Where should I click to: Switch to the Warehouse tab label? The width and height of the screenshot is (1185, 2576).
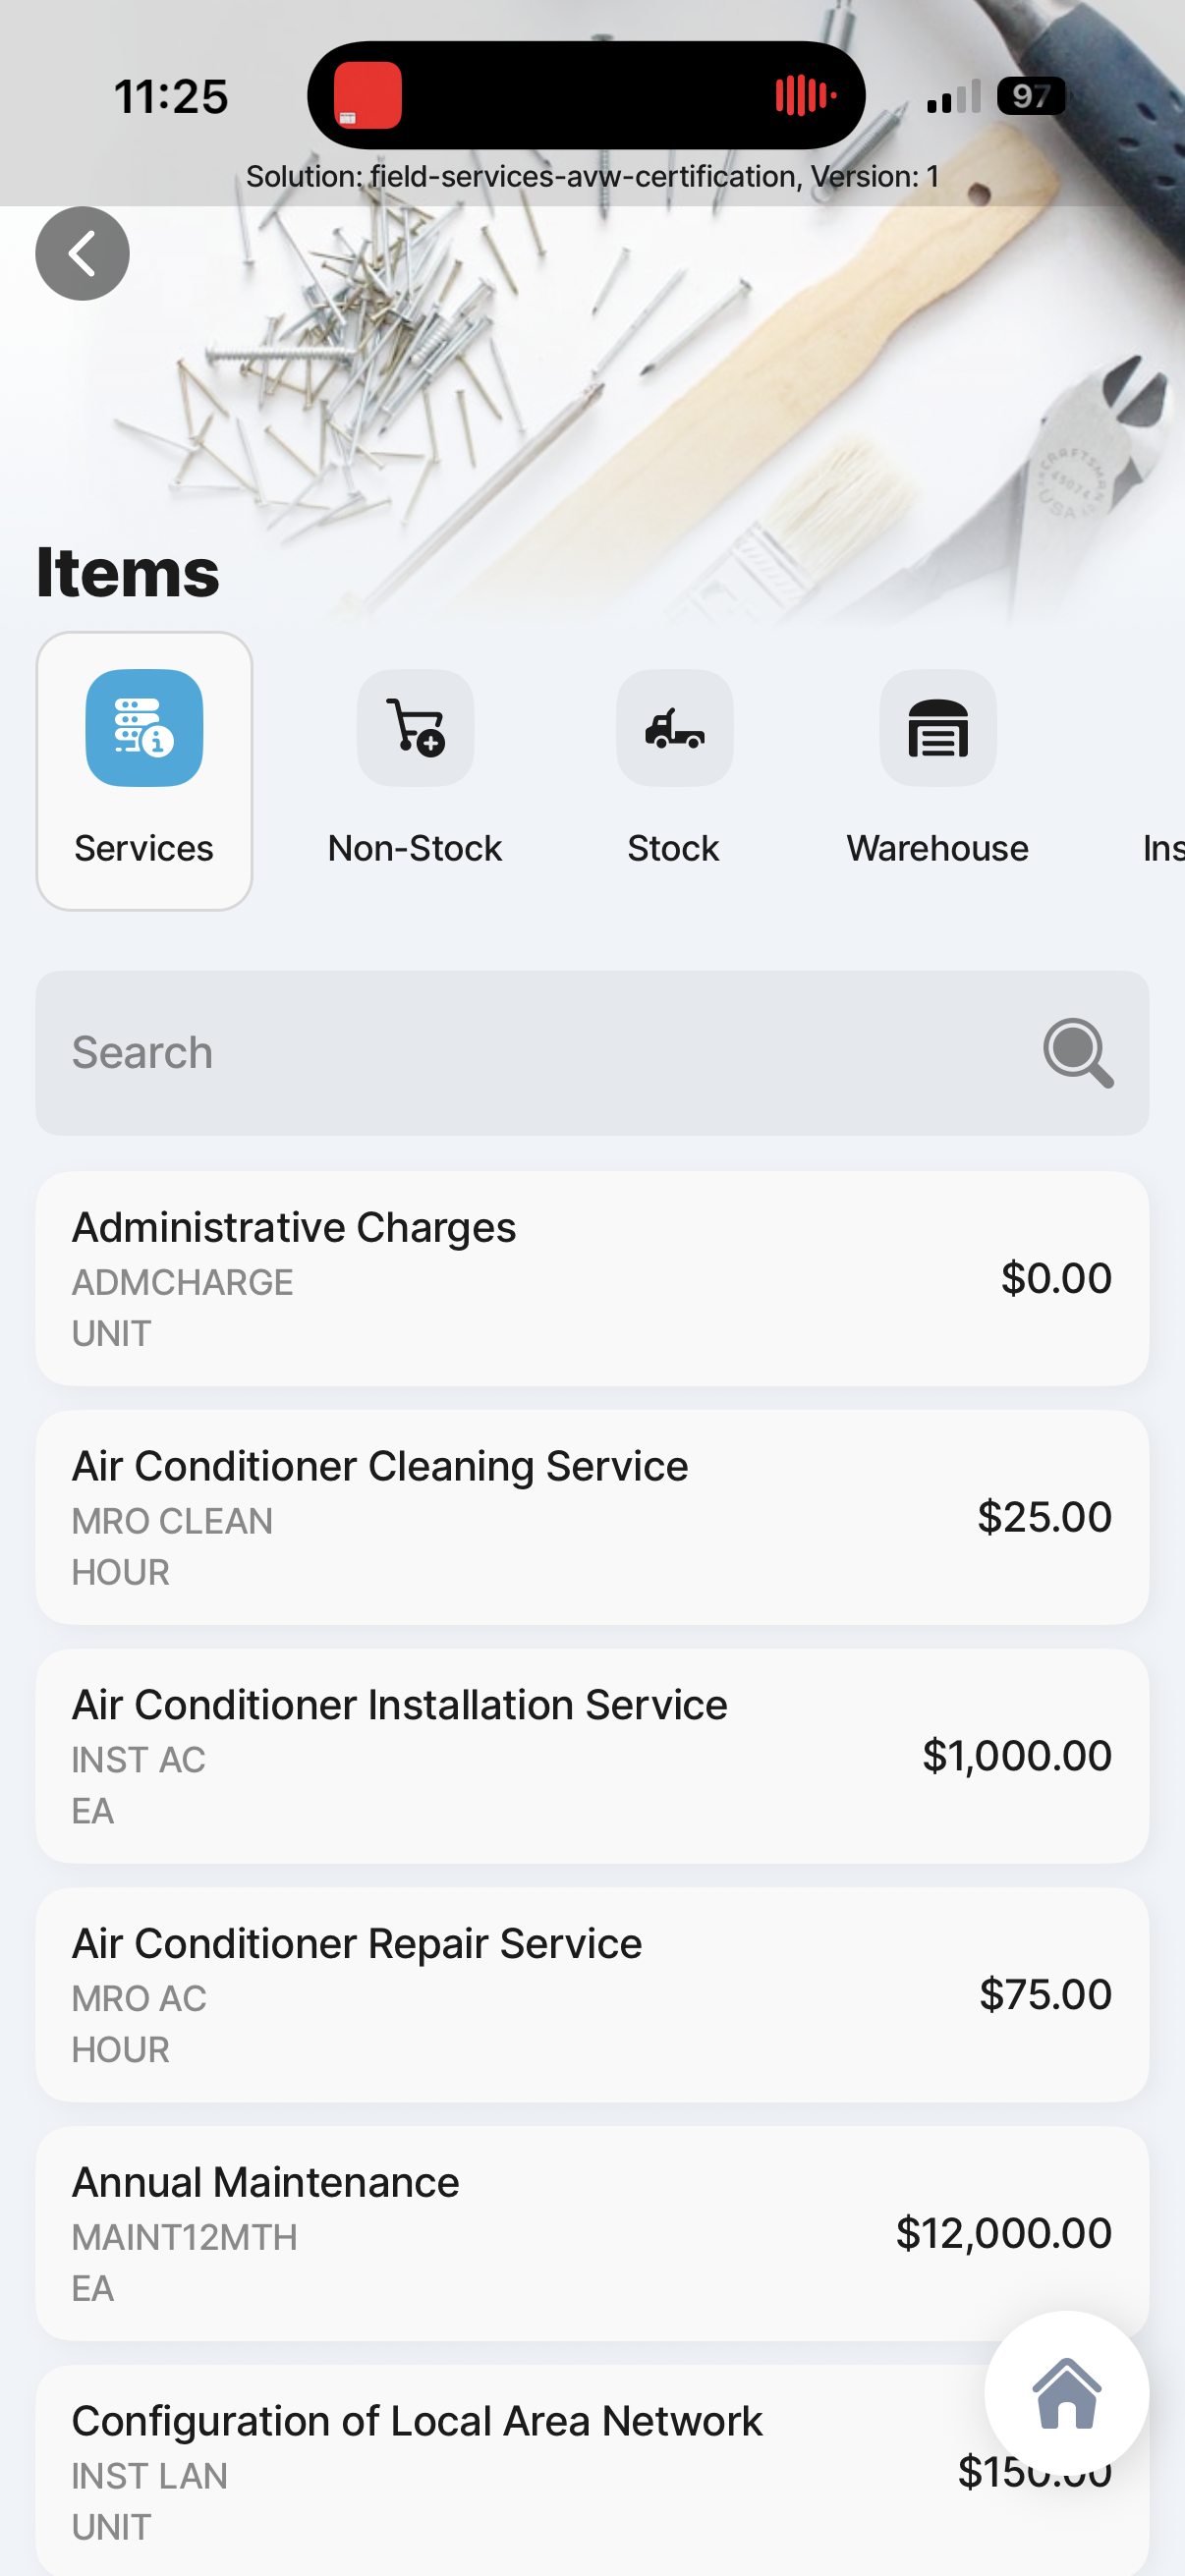937,848
